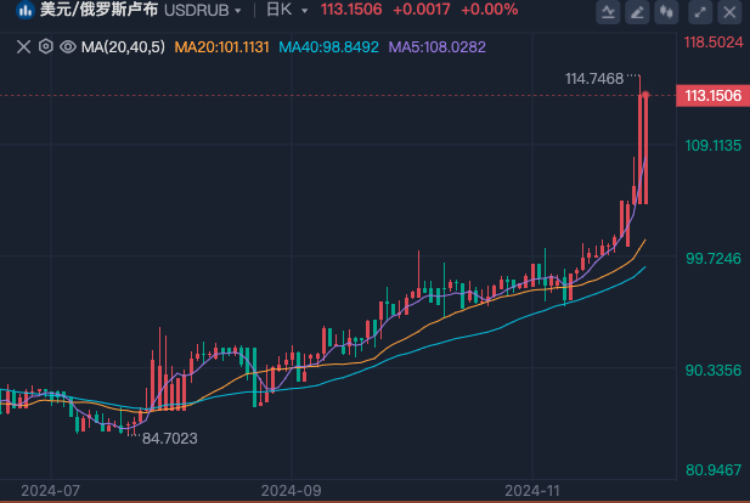Expand the USDRUB symbol dropdown

click(x=202, y=10)
